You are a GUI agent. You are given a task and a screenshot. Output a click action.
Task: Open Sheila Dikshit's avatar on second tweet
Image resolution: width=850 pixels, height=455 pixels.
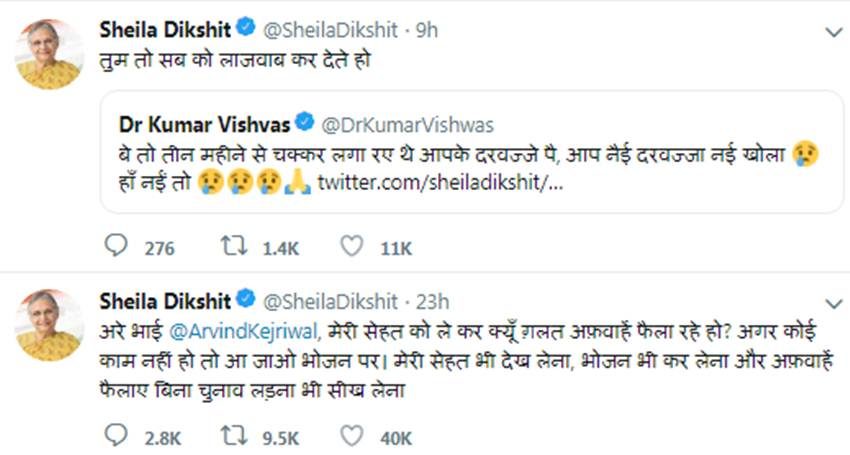coord(50,324)
